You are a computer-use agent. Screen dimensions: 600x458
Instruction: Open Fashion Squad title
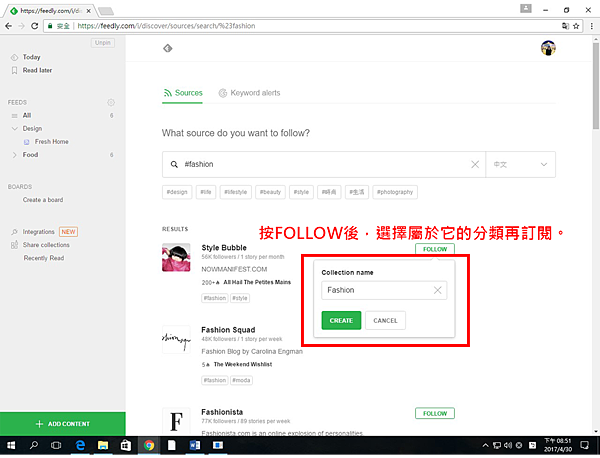pos(228,330)
